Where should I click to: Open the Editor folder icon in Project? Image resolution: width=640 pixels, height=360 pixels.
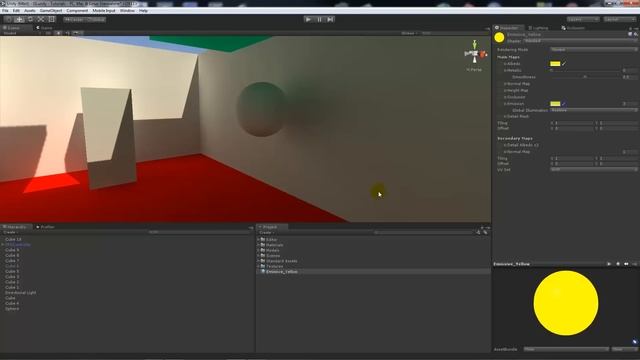pyautogui.click(x=263, y=240)
